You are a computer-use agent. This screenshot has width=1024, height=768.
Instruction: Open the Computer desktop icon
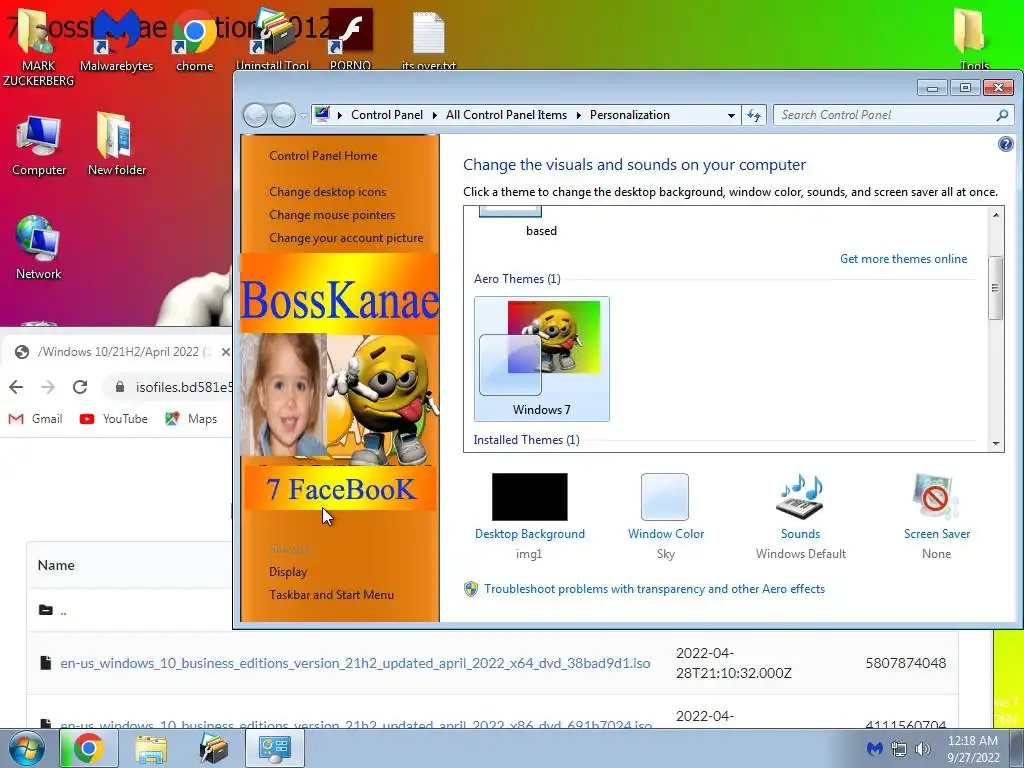click(x=39, y=145)
